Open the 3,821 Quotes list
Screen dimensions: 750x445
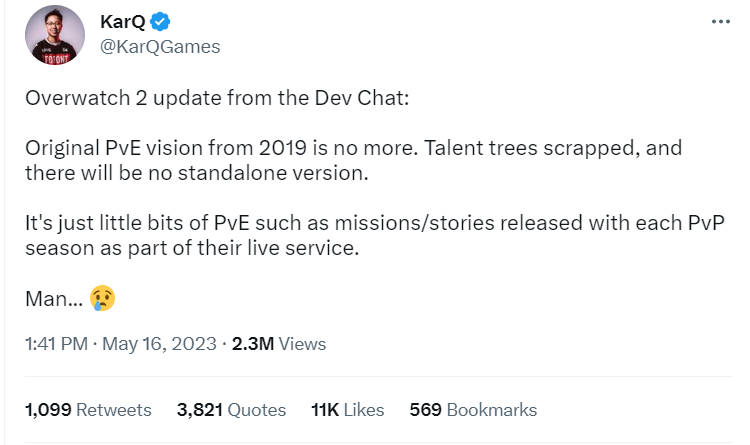coord(231,410)
